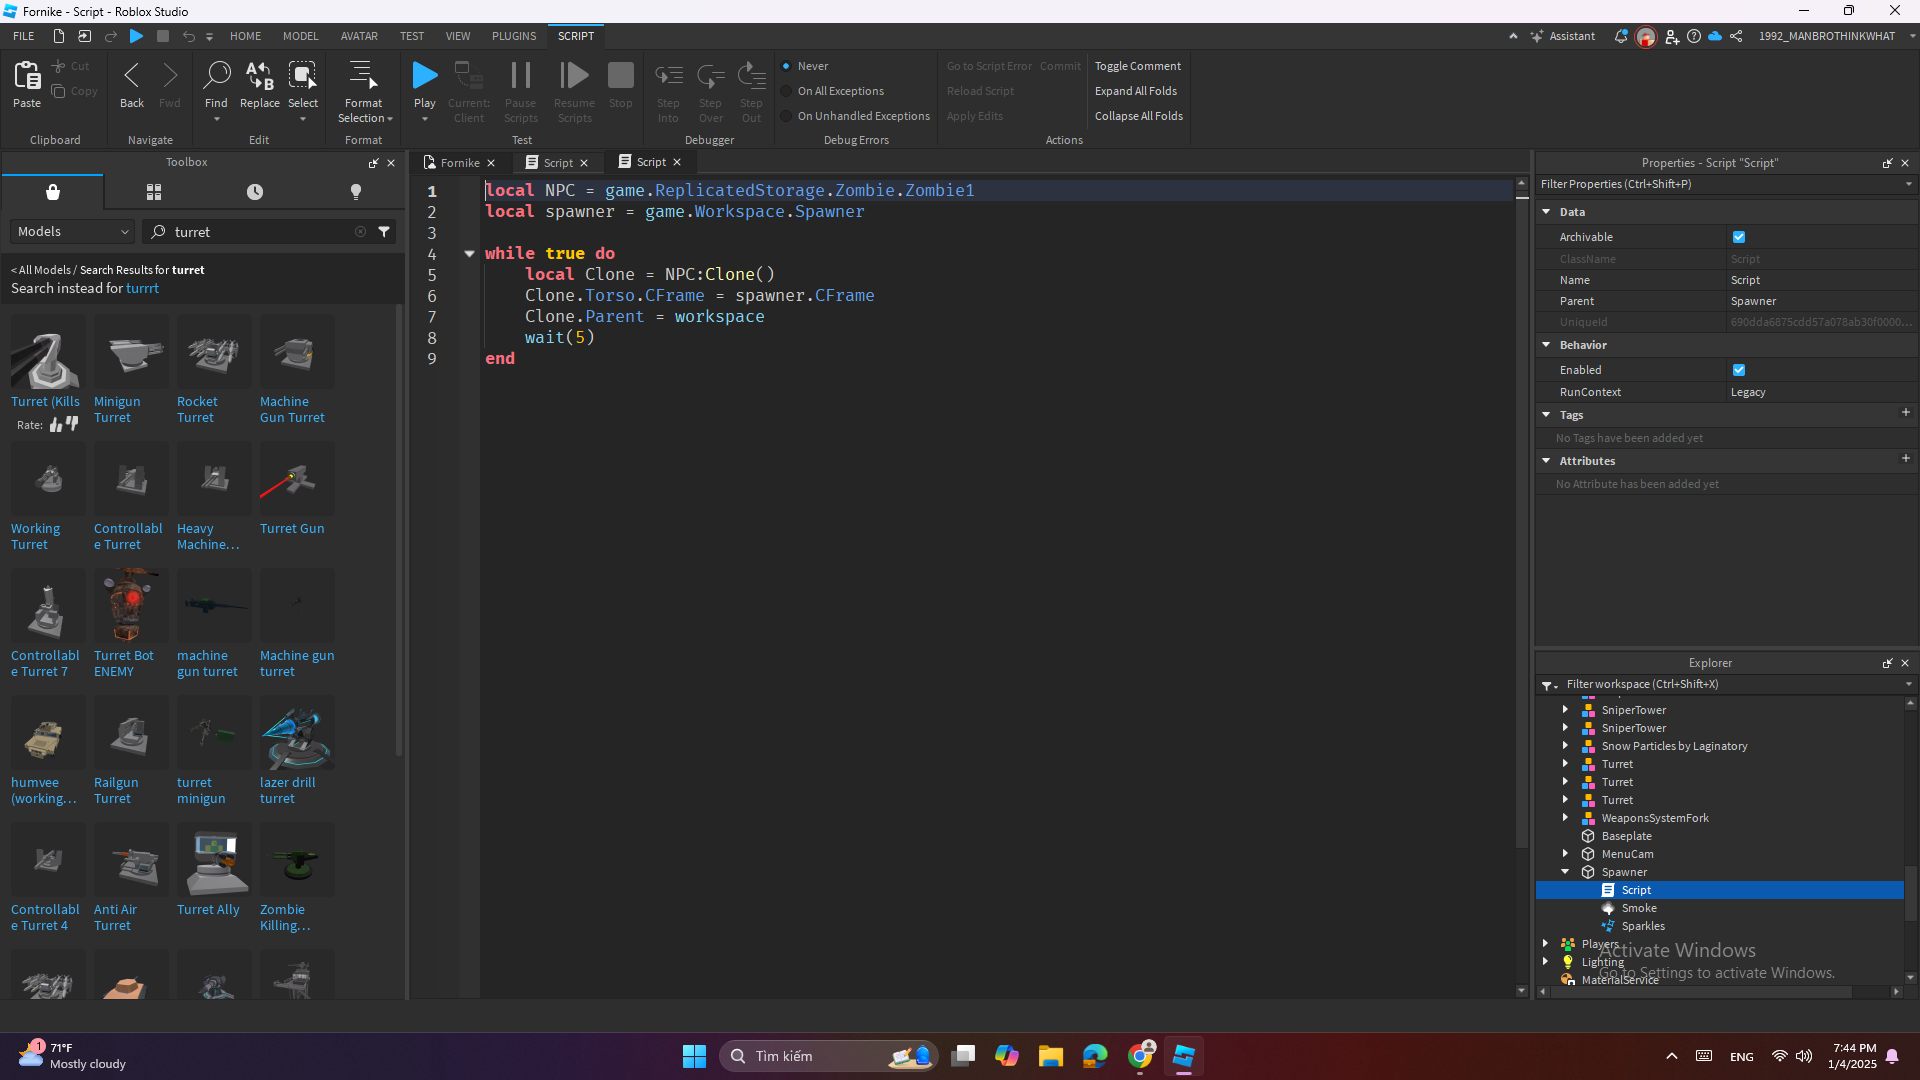
Task: Open the PLUGINS ribbon tab
Action: click(514, 36)
